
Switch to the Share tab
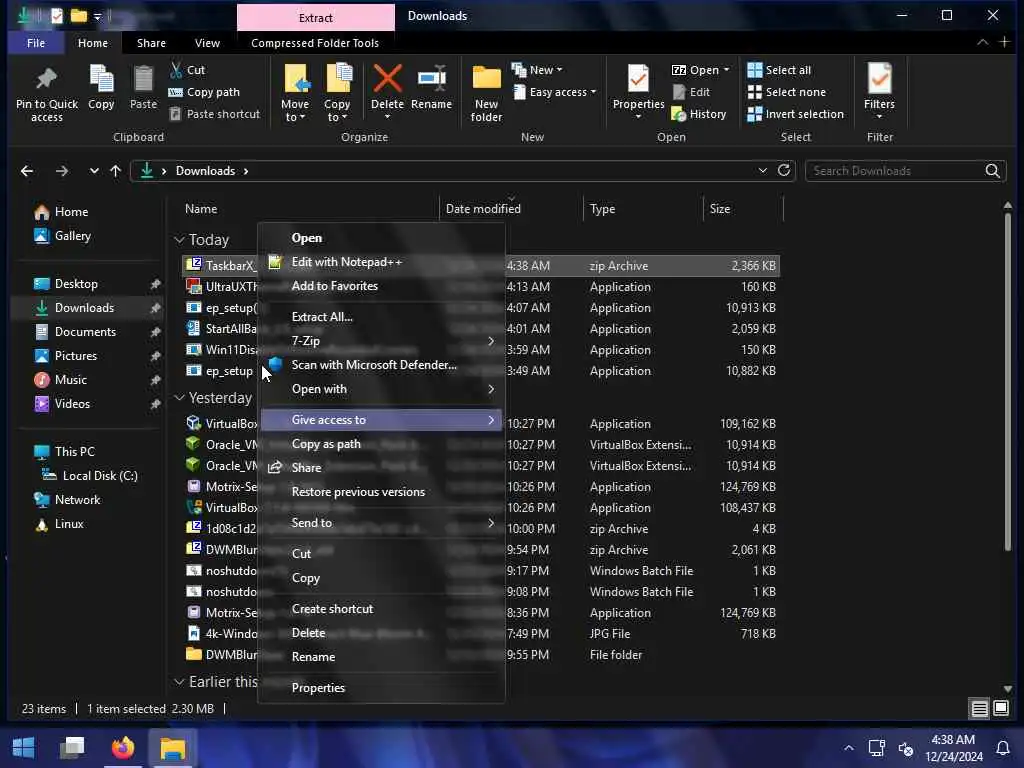click(x=152, y=43)
